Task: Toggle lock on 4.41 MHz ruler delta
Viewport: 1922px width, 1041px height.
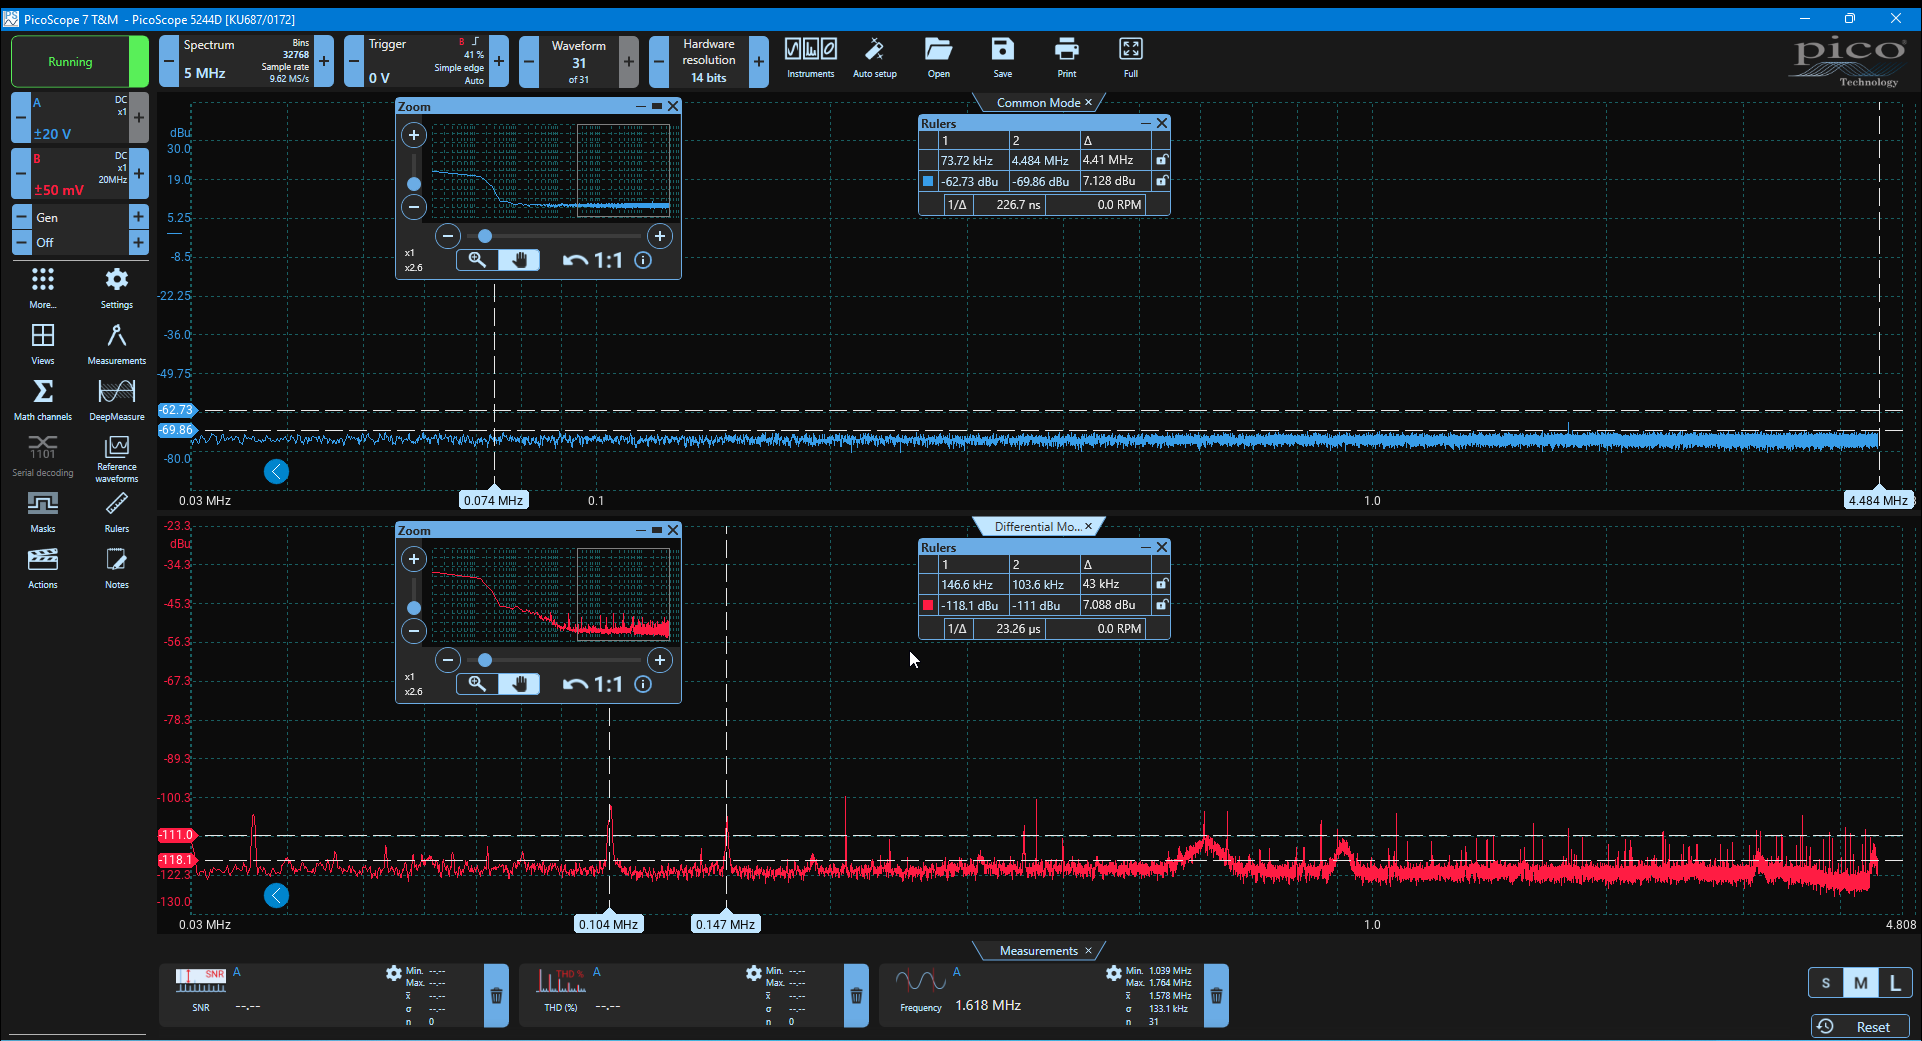Action: coord(1161,160)
